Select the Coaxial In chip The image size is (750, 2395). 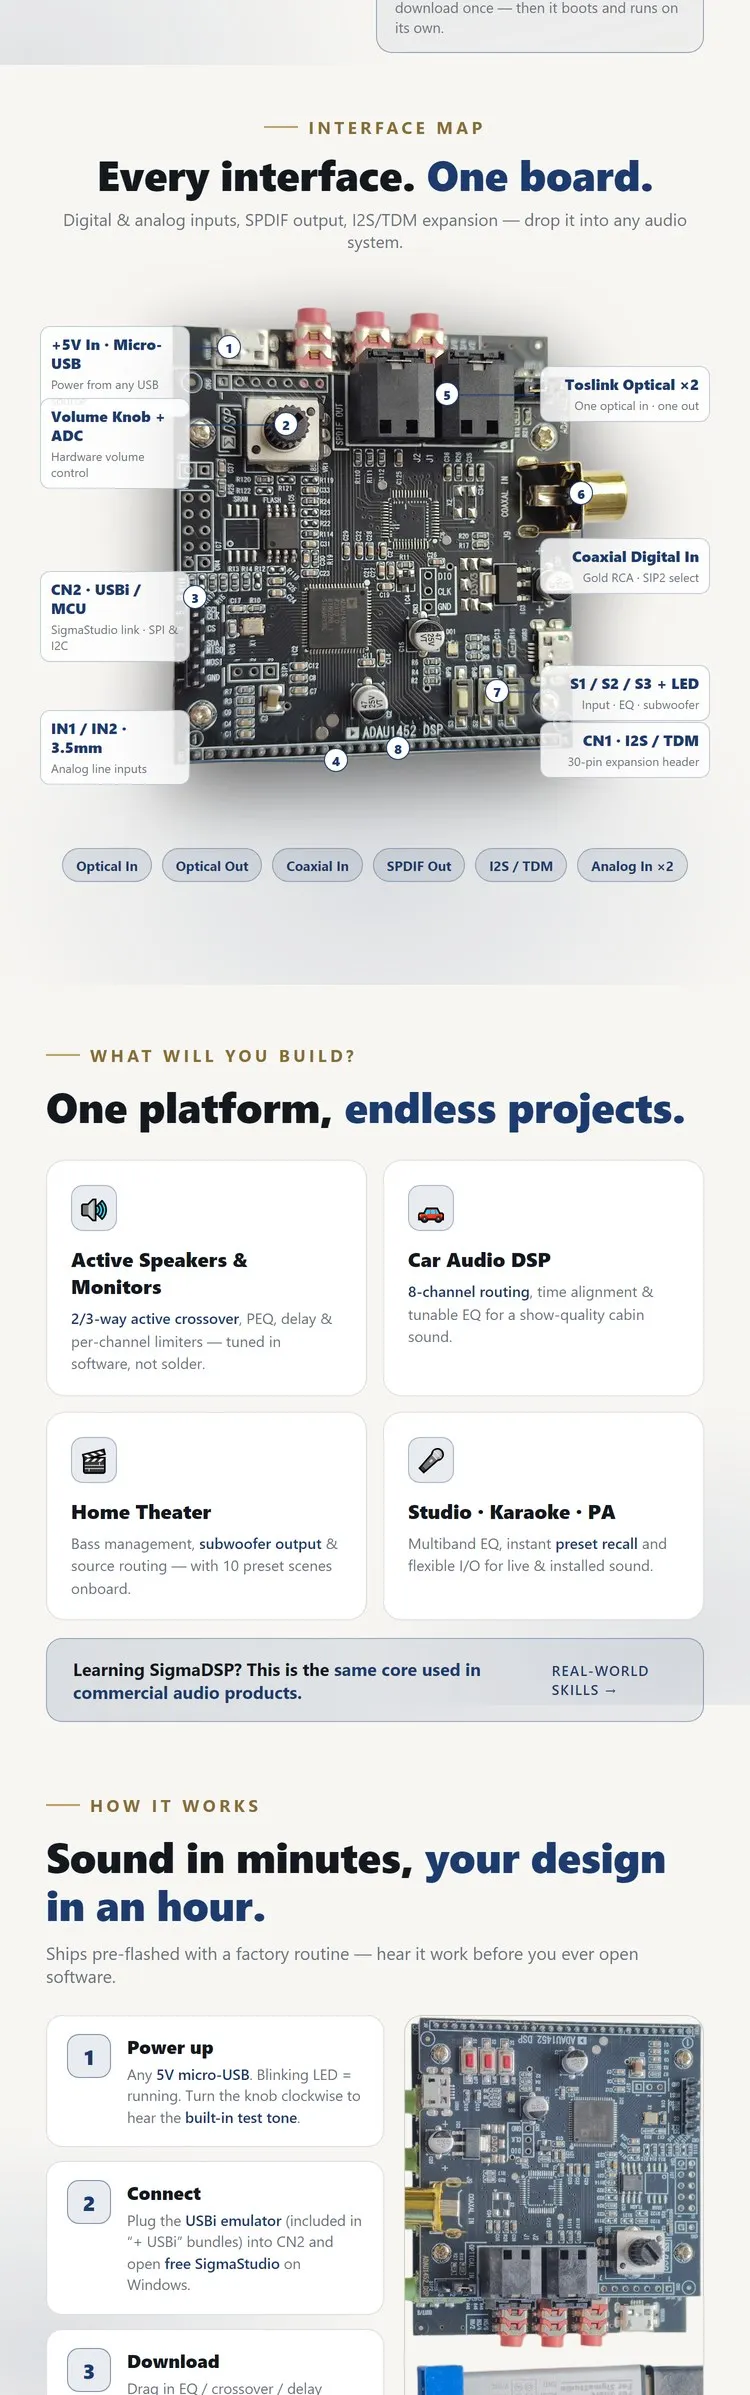click(x=317, y=866)
